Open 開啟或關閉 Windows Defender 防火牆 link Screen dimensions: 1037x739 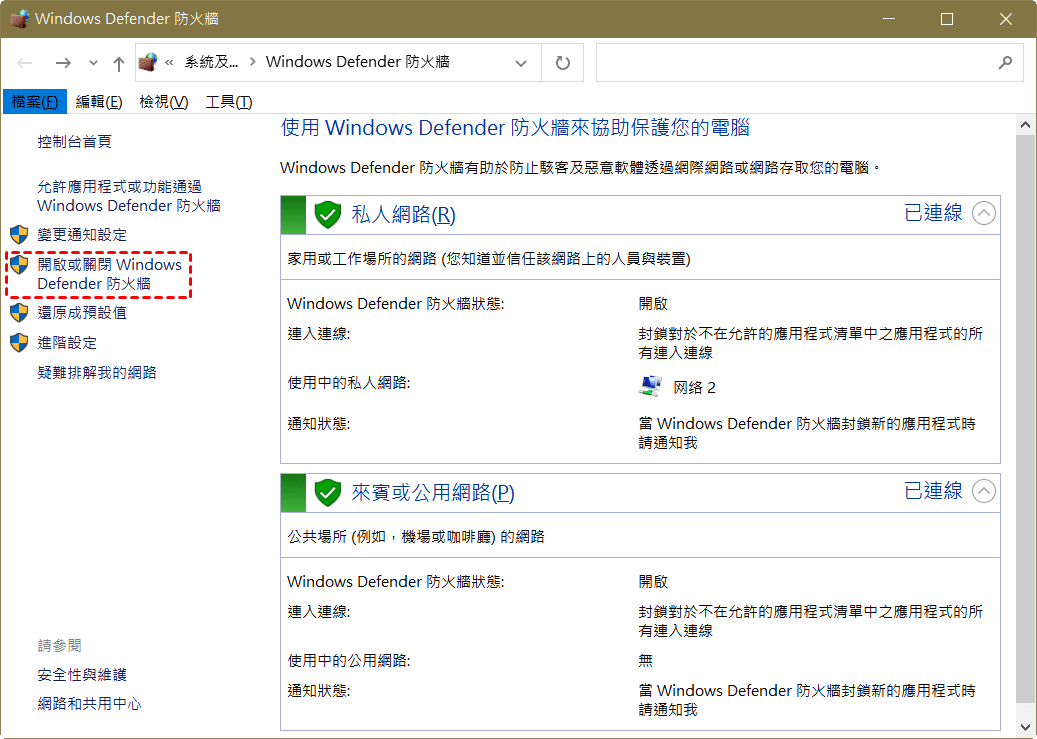click(109, 274)
